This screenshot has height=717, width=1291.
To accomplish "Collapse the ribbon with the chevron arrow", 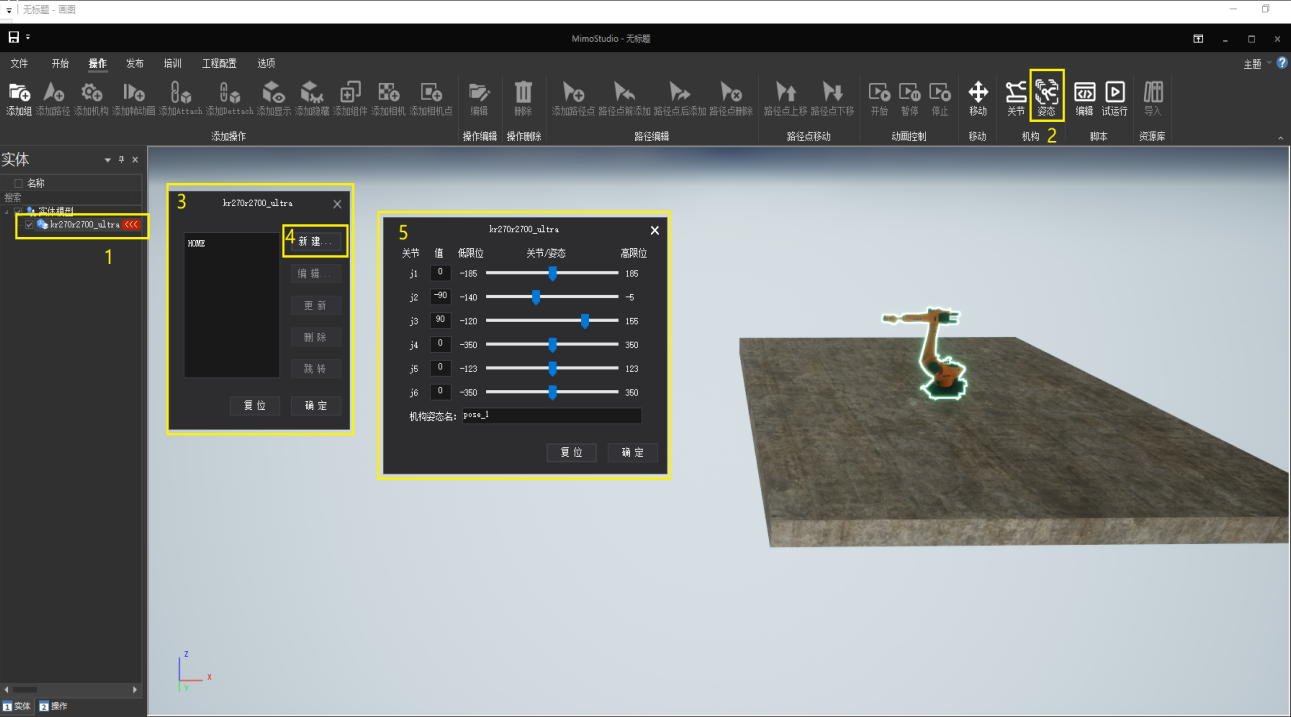I will click(x=1281, y=137).
